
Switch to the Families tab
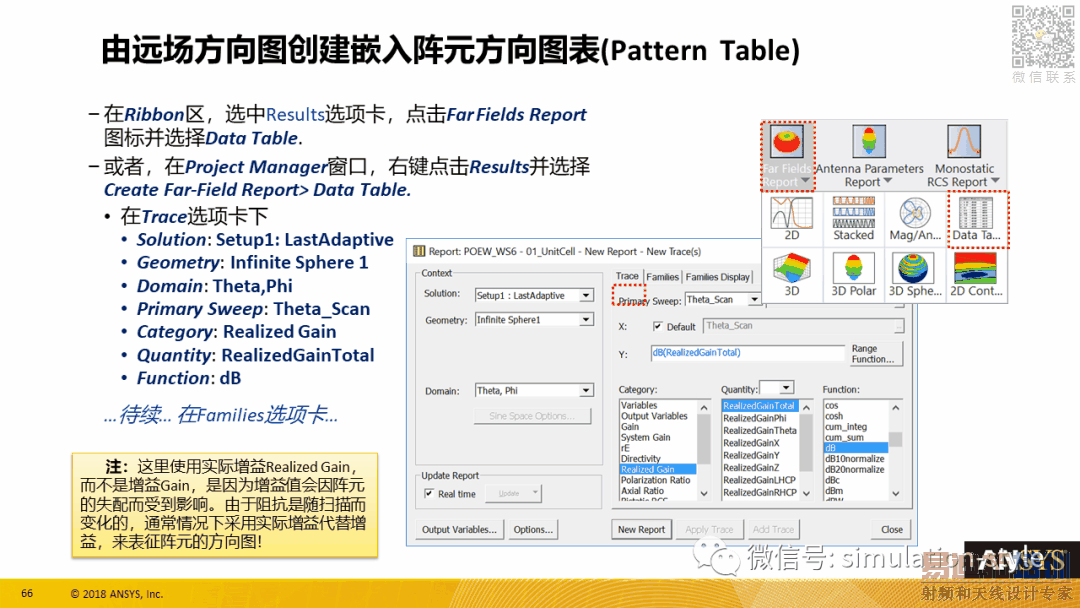pos(662,277)
